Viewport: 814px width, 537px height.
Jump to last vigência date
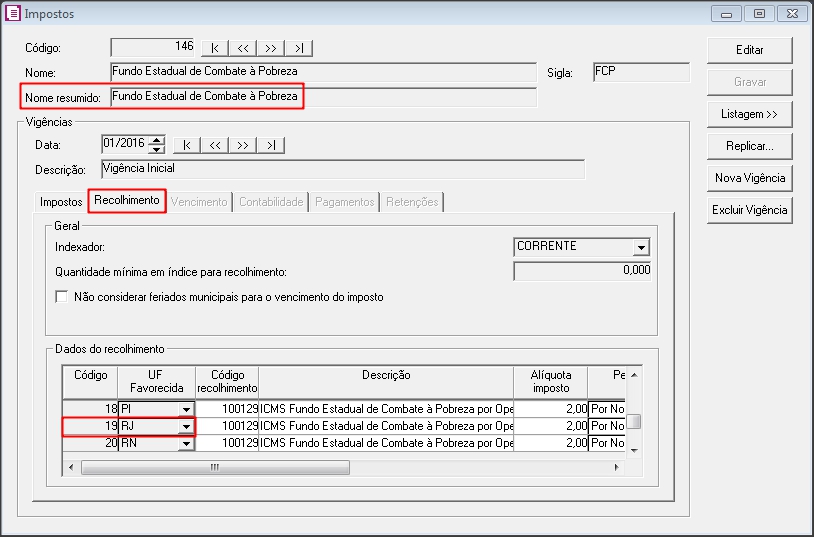click(271, 145)
